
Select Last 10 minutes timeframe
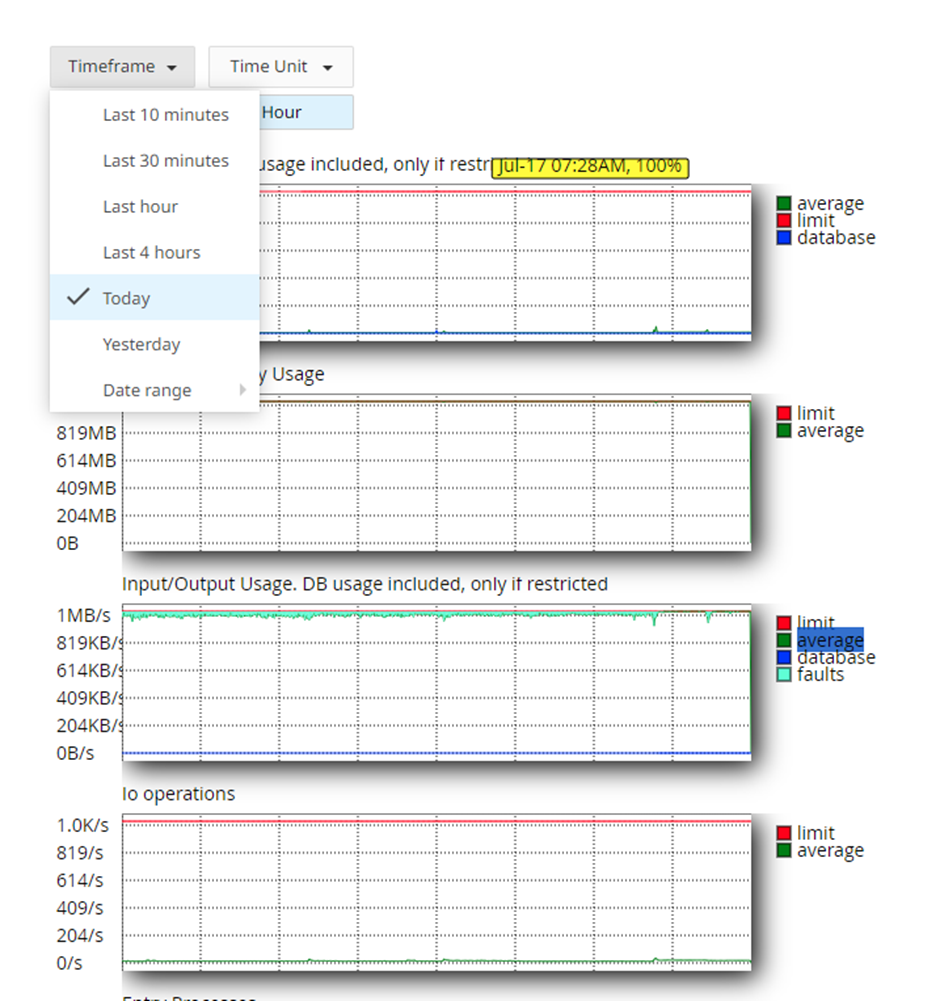165,115
